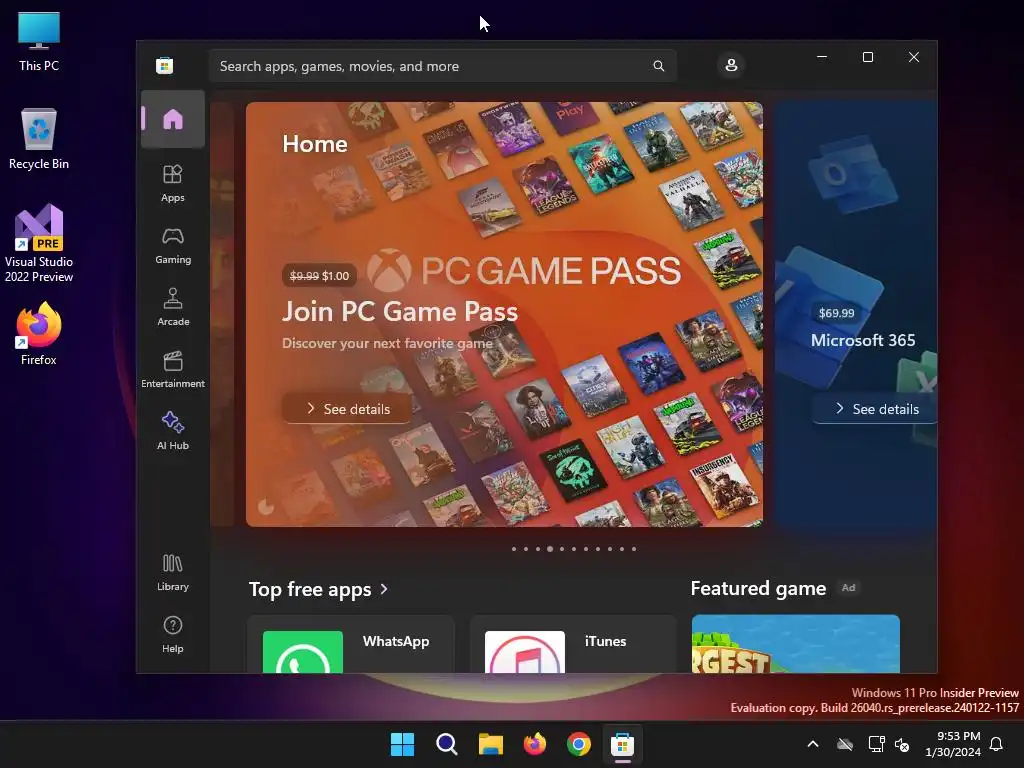Click See details for PC Game Pass
1024x768 pixels.
click(x=347, y=409)
